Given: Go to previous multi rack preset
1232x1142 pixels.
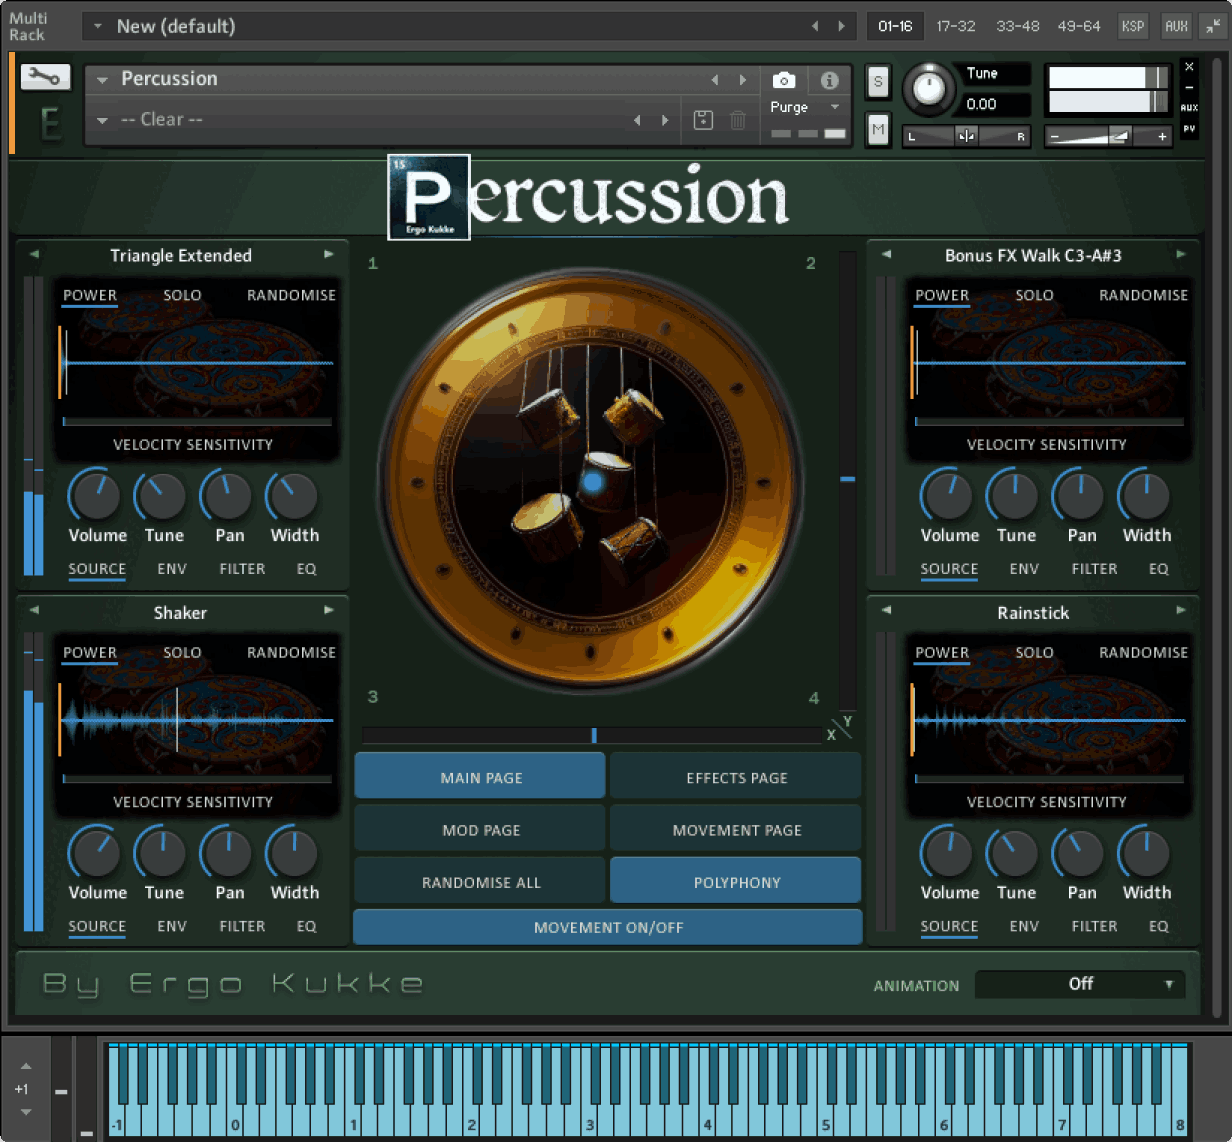Looking at the screenshot, I should pyautogui.click(x=815, y=26).
